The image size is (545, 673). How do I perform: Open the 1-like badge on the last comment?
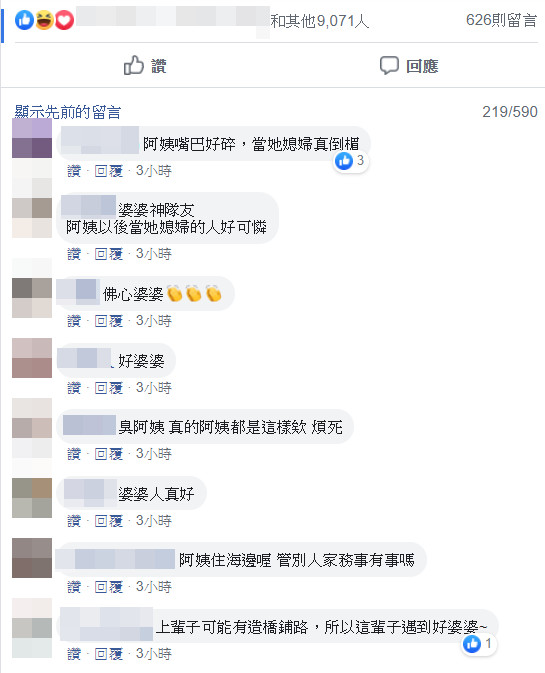point(479,644)
